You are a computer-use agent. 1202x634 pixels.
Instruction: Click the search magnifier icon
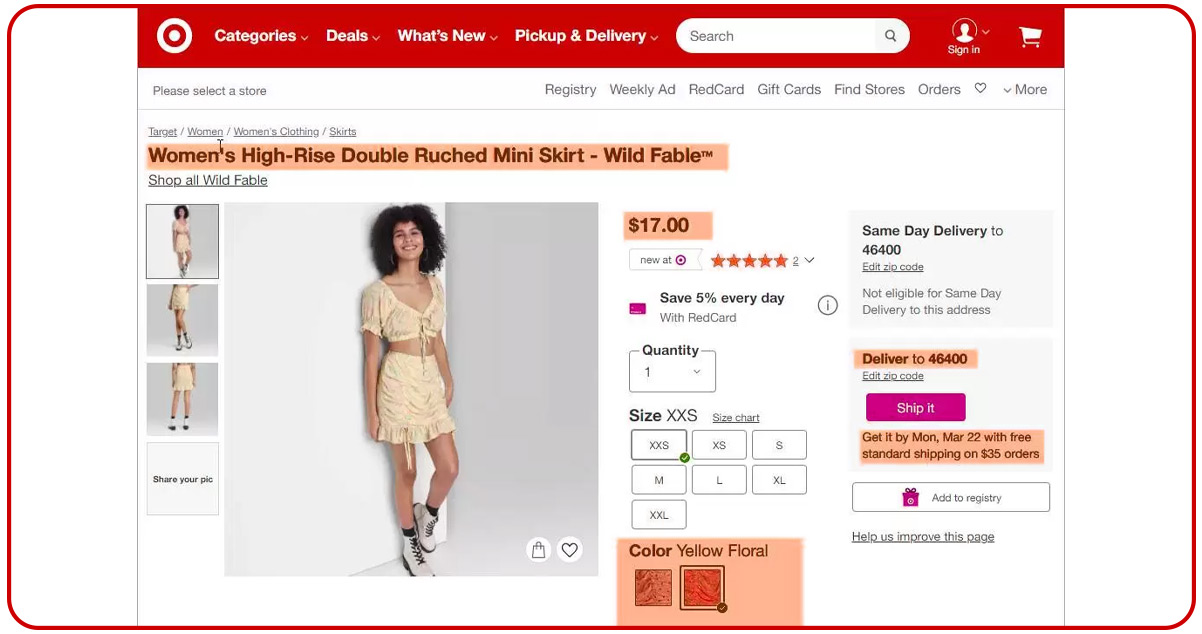890,36
